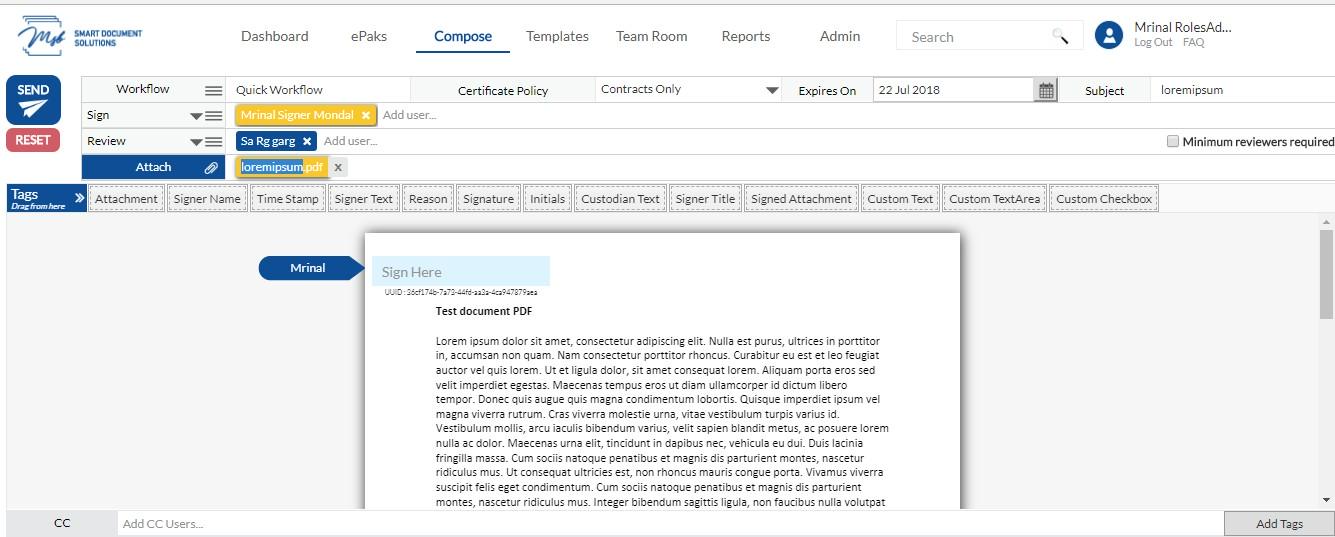The height and width of the screenshot is (537, 1335).
Task: Toggle Minimum reviewers required checkbox
Action: coord(1173,141)
